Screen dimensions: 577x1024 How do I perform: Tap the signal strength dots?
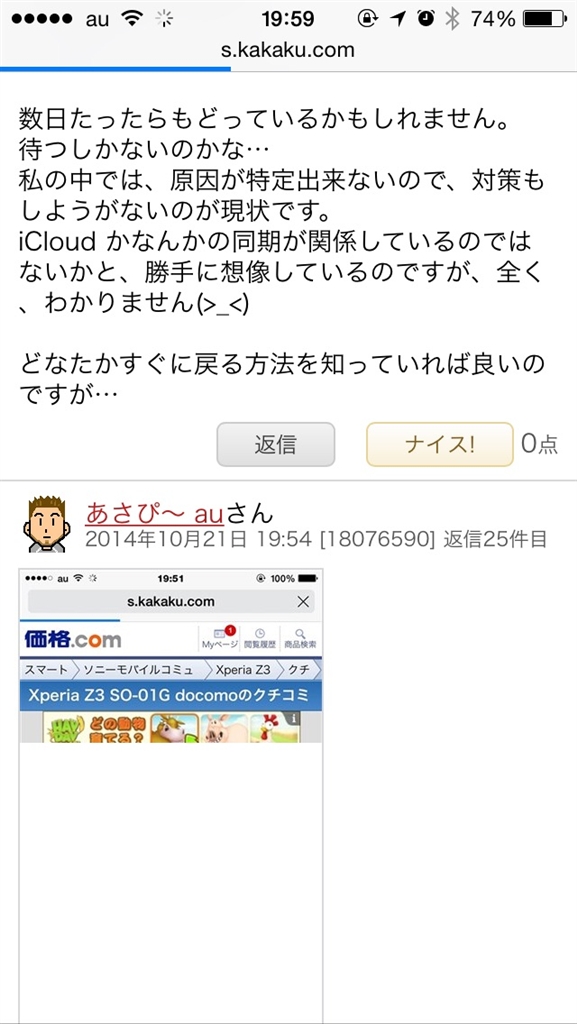[42, 19]
